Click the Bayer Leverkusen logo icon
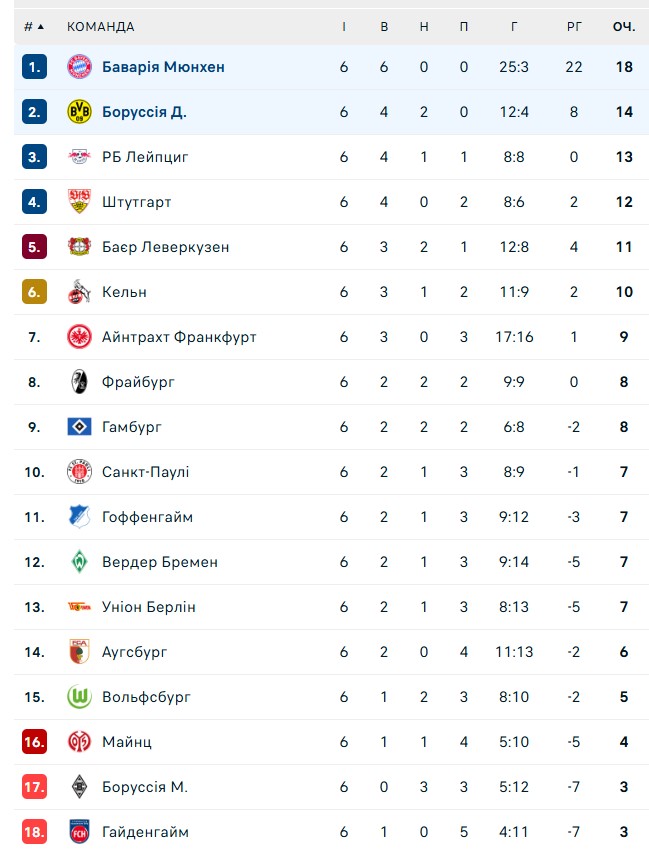This screenshot has height=852, width=649. [79, 247]
